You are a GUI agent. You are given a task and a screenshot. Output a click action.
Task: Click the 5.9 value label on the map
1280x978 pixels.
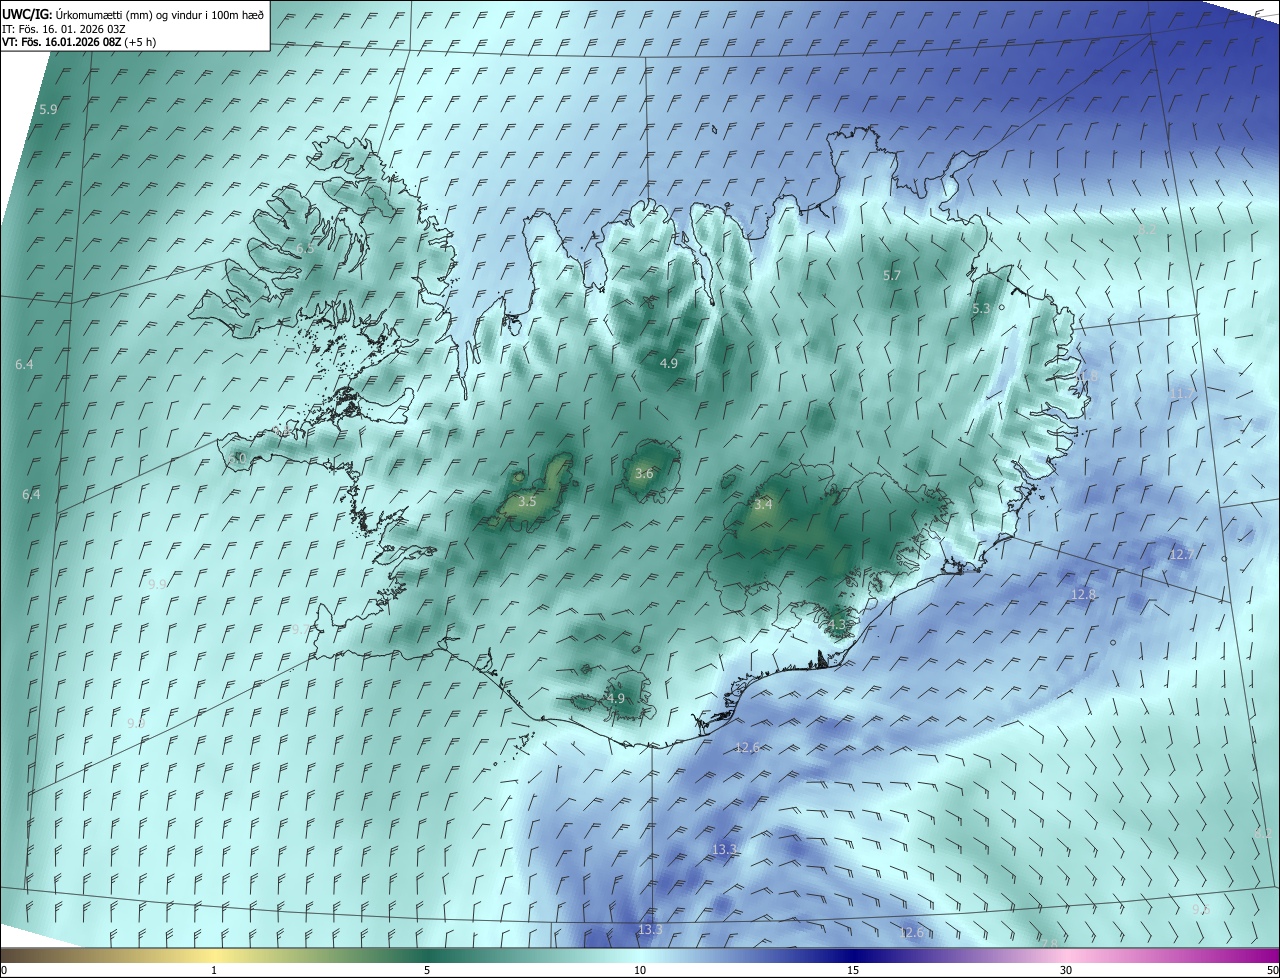coord(48,109)
